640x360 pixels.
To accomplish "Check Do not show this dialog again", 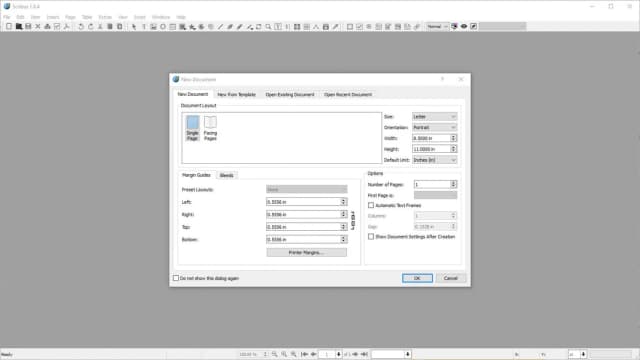I will click(x=176, y=278).
